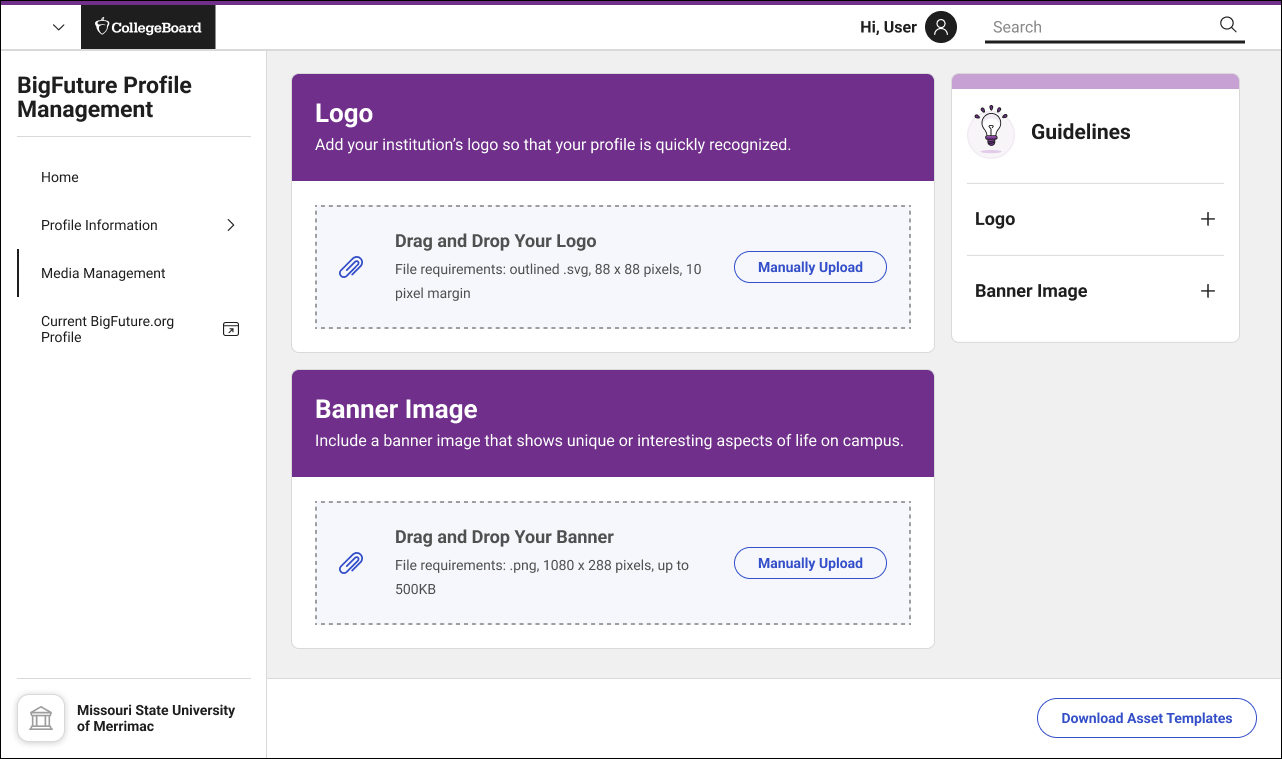Click Download Asset Templates button
1282x759 pixels.
coord(1146,718)
